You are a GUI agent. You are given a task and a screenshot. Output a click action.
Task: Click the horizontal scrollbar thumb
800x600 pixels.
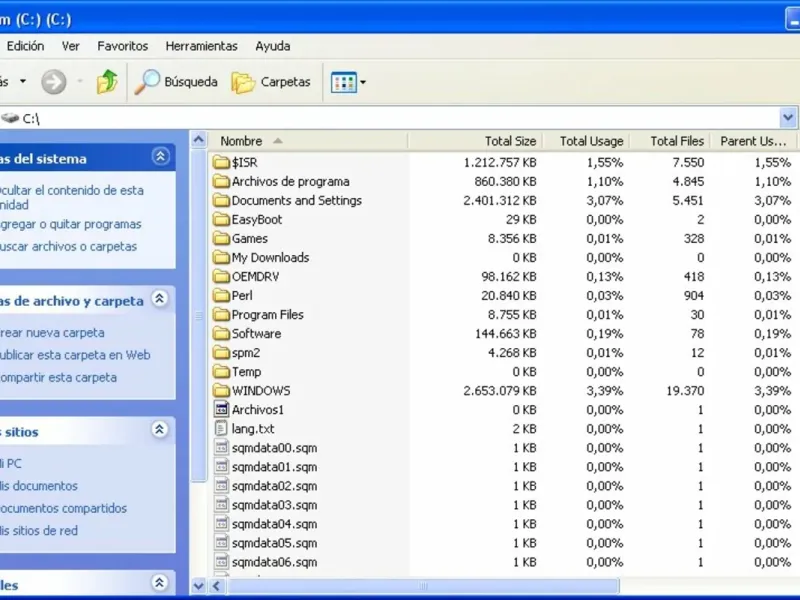click(422, 586)
